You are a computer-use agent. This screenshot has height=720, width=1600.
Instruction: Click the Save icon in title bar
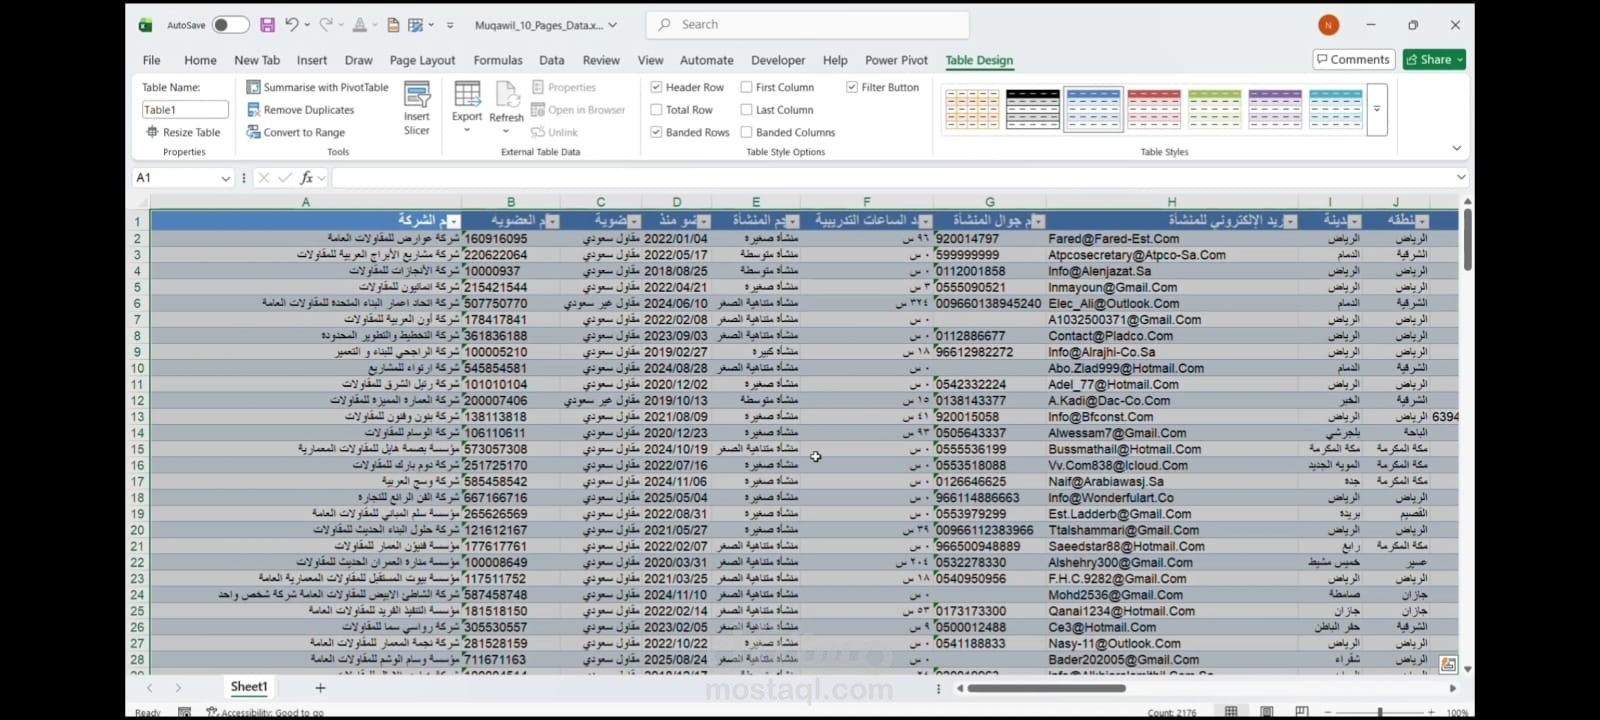click(267, 25)
